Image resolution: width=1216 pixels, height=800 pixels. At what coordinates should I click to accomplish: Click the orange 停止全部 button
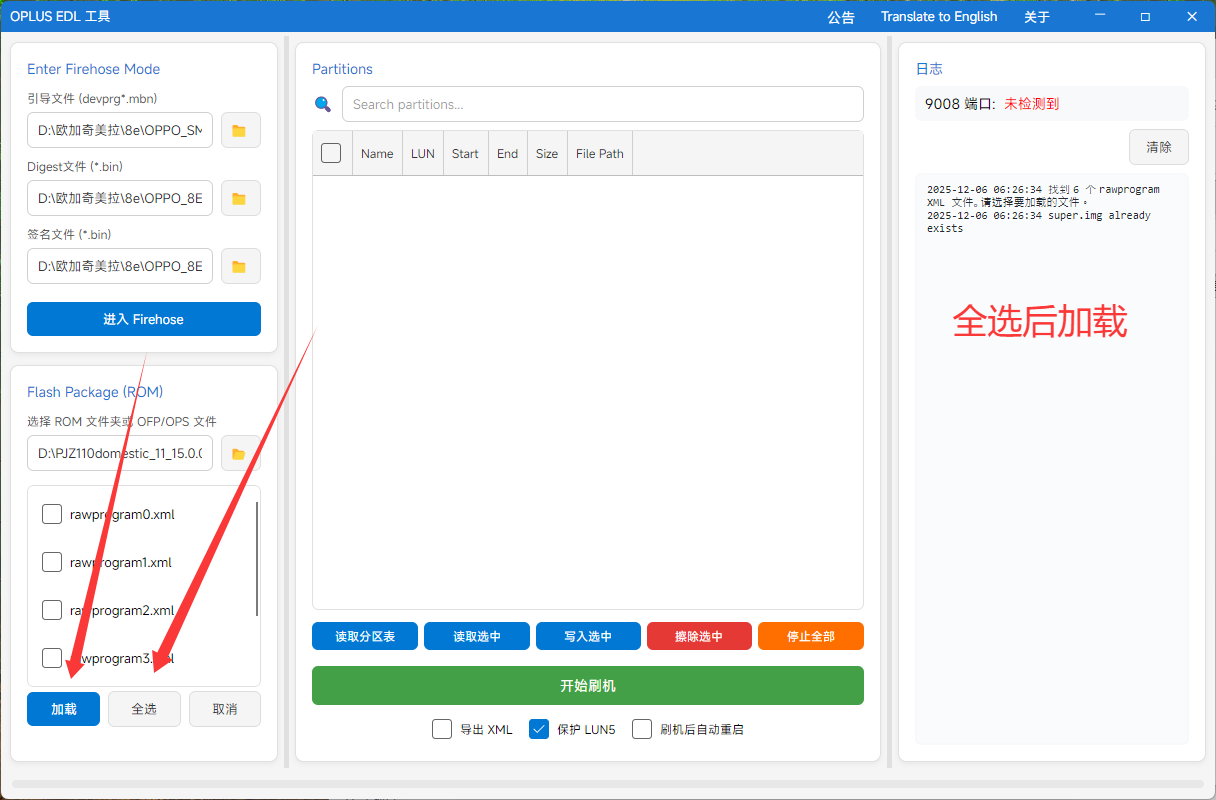point(810,636)
